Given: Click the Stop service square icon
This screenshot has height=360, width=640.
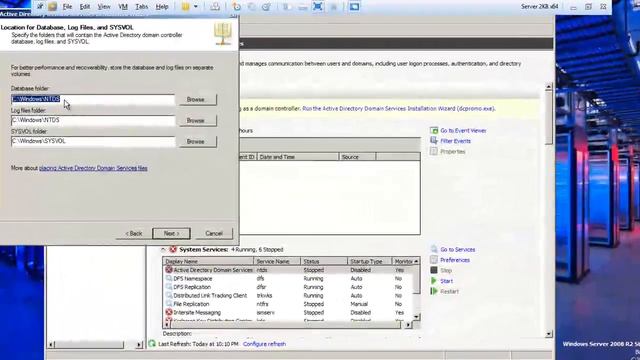Looking at the screenshot, I should pyautogui.click(x=434, y=270).
